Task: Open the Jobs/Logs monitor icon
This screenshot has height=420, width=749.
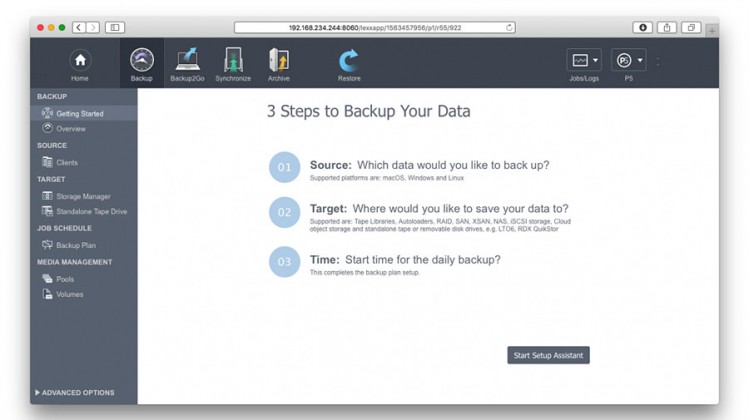Action: pyautogui.click(x=580, y=60)
